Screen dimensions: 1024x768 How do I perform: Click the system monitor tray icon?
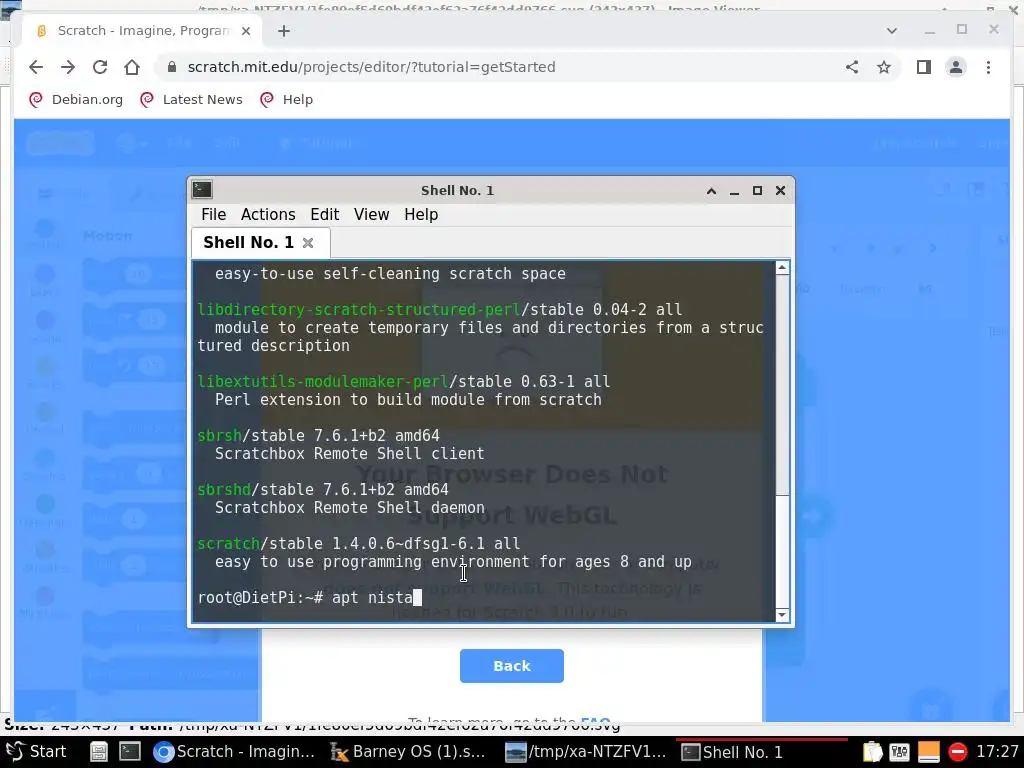point(900,752)
